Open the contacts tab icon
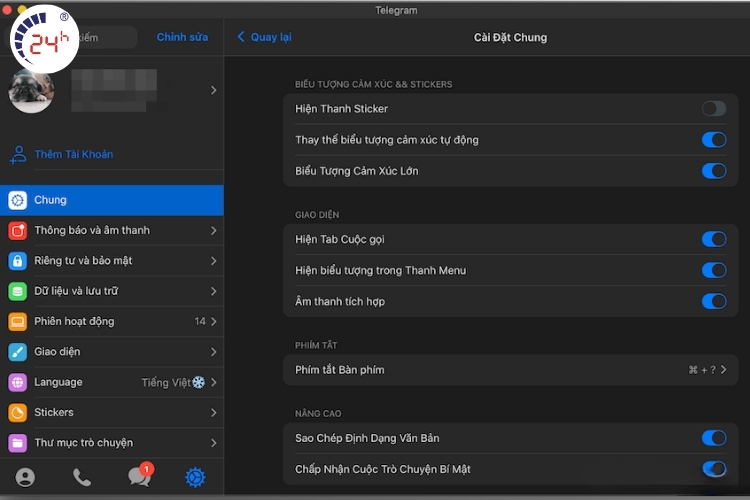The image size is (750, 500). click(x=25, y=477)
